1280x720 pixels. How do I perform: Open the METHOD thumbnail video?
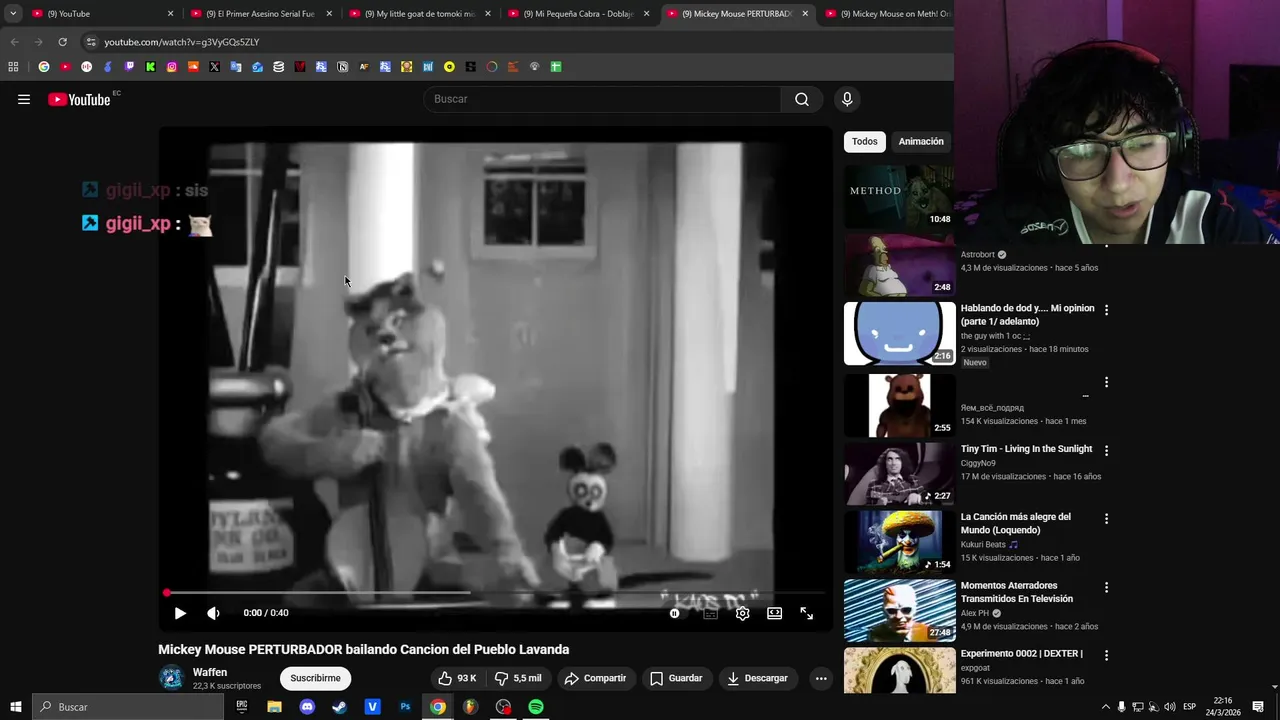coord(899,196)
